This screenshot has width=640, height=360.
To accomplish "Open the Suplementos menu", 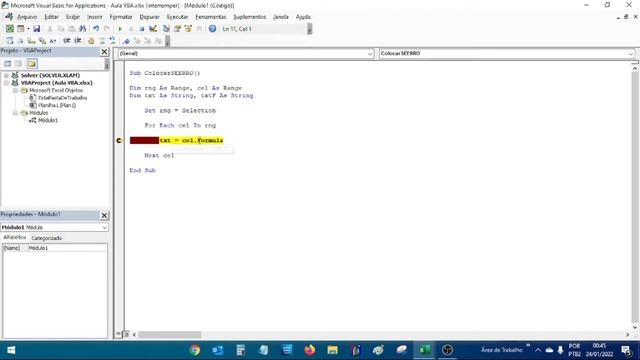I will click(x=249, y=17).
